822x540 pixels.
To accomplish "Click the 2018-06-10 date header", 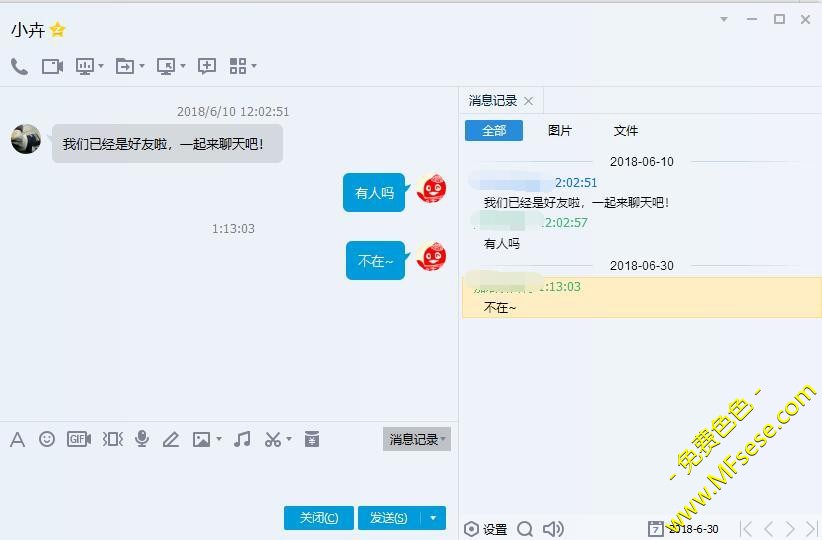I will coord(642,161).
